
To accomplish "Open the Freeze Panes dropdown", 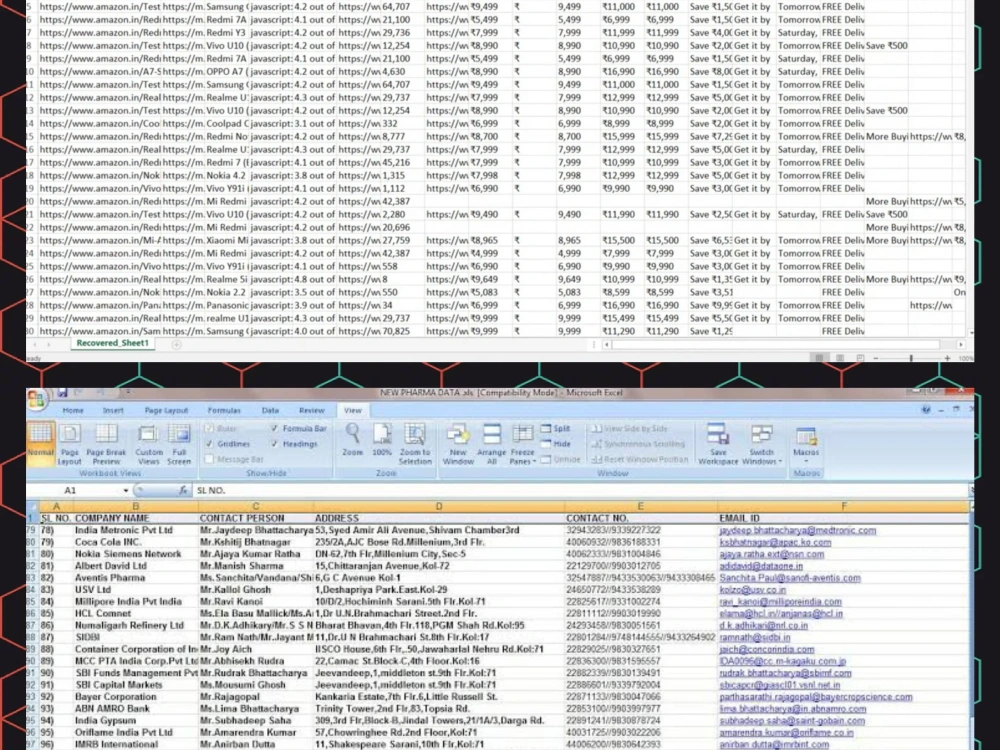I will [522, 443].
